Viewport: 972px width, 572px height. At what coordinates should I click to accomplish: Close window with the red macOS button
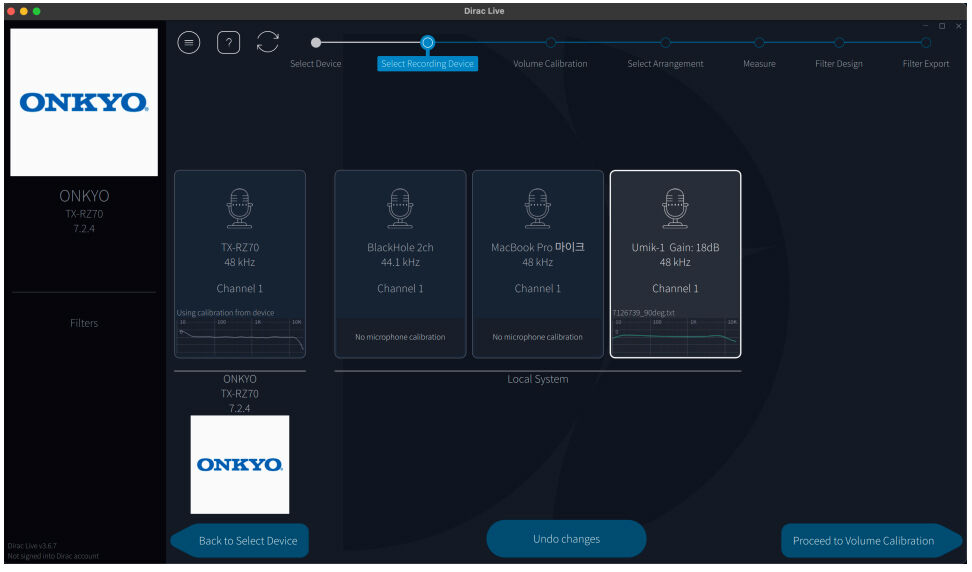11,11
